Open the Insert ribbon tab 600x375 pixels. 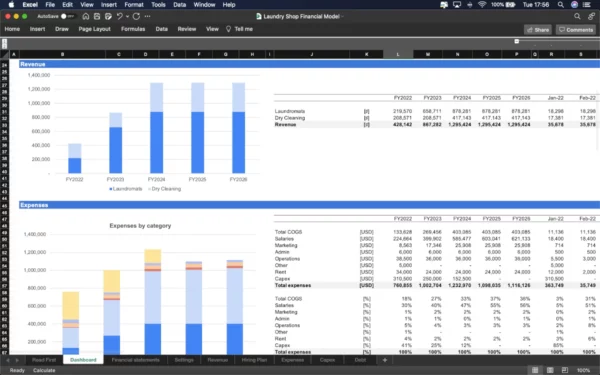38,29
